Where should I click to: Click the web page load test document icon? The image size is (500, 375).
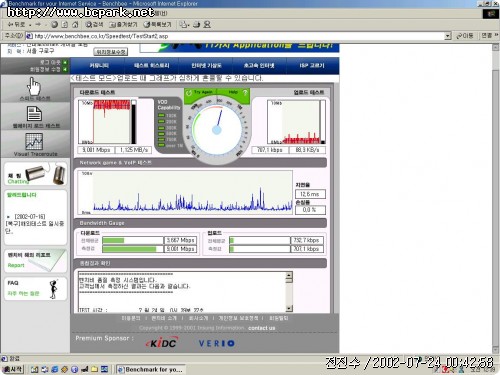34,114
